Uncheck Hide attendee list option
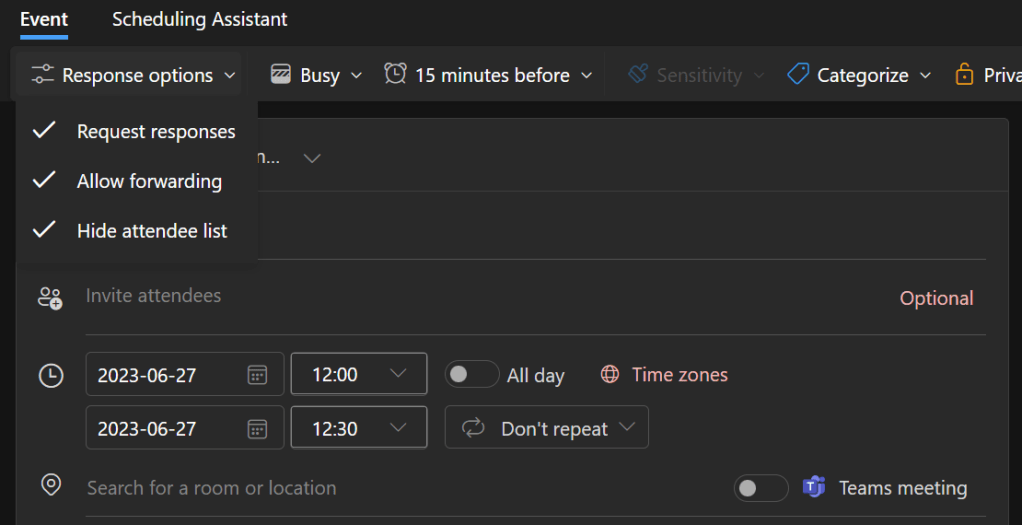This screenshot has height=525, width=1022. 152,231
